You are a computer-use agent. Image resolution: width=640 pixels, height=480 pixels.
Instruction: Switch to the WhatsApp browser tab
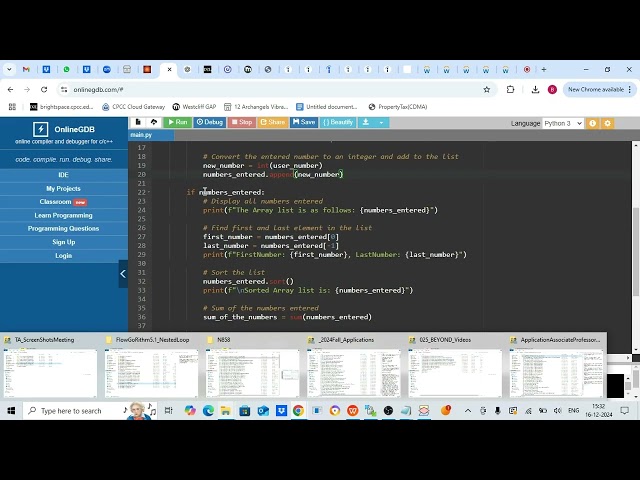(x=67, y=69)
